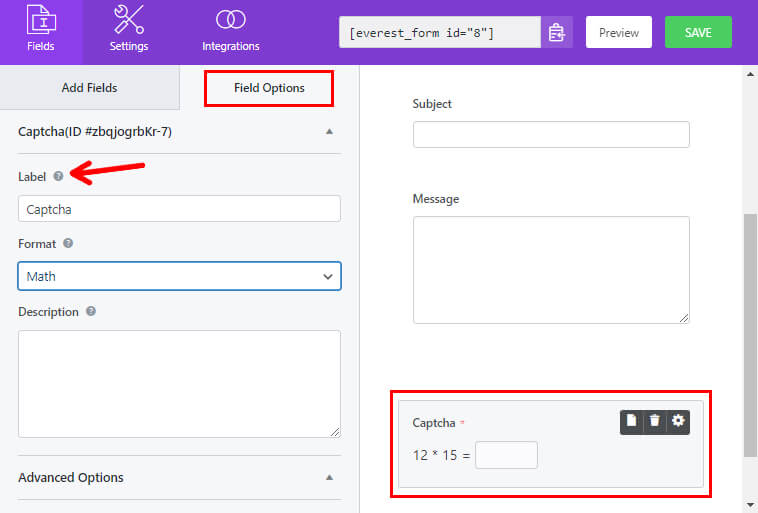Click the captcha answer box

click(506, 455)
